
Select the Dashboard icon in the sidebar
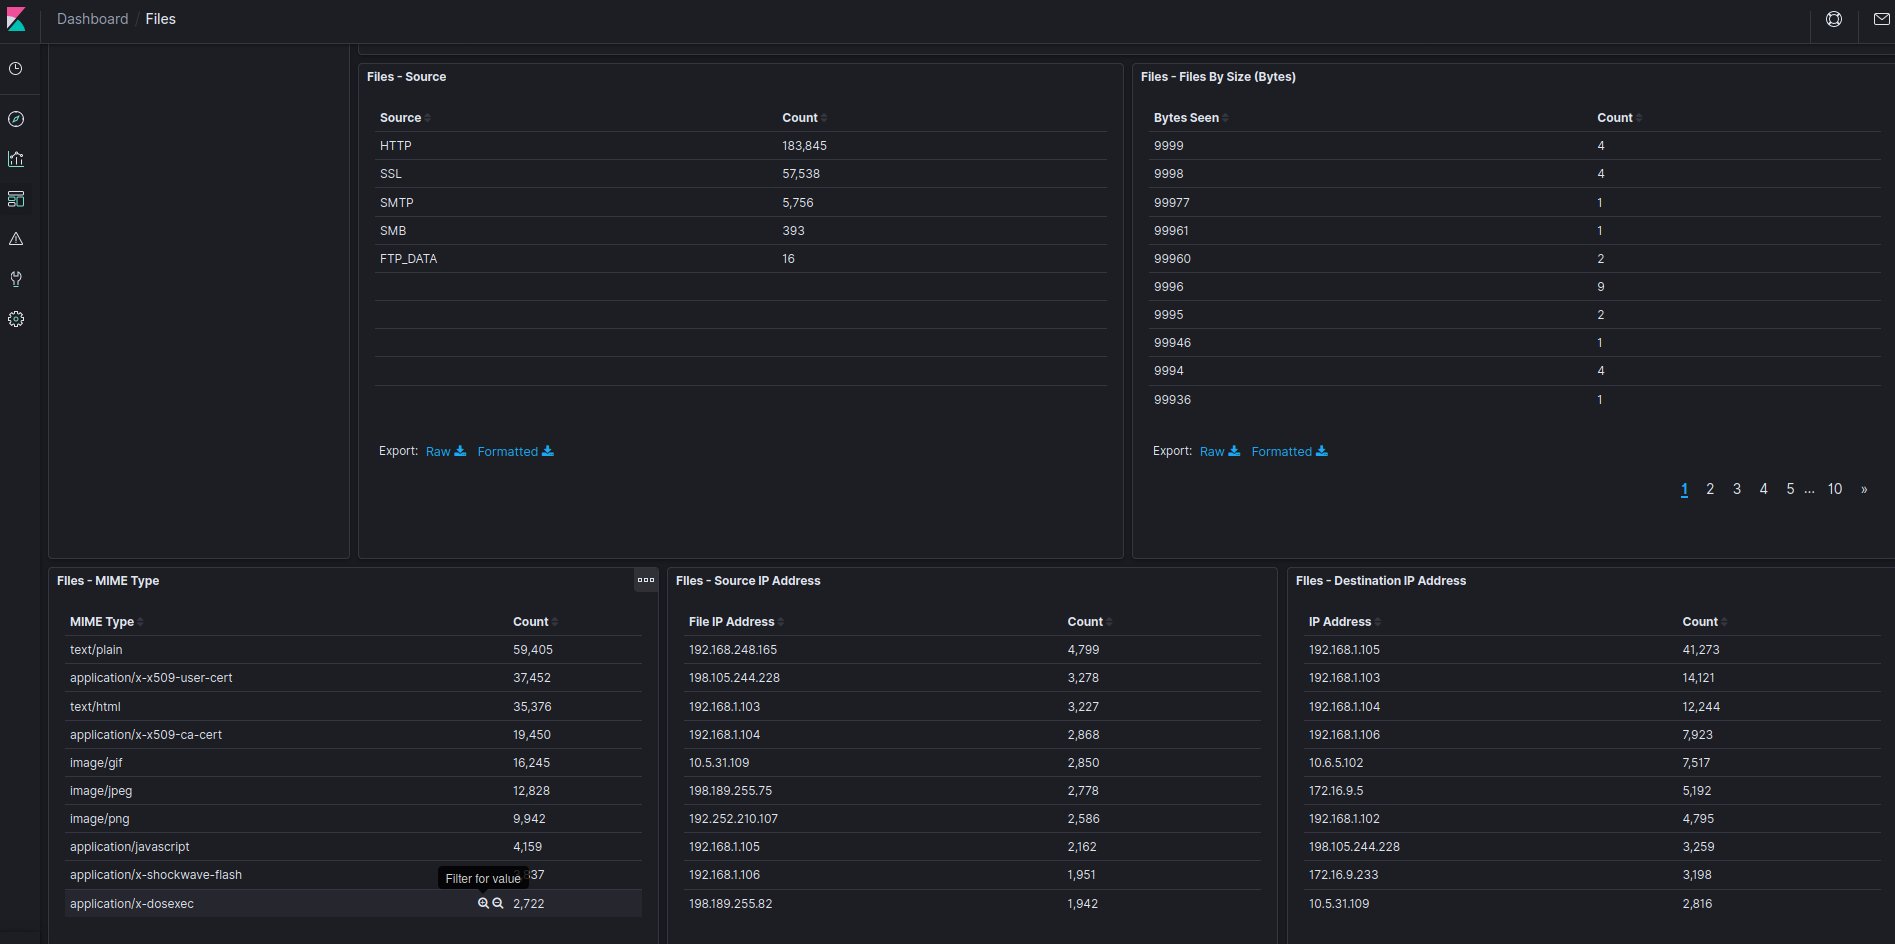click(x=15, y=198)
